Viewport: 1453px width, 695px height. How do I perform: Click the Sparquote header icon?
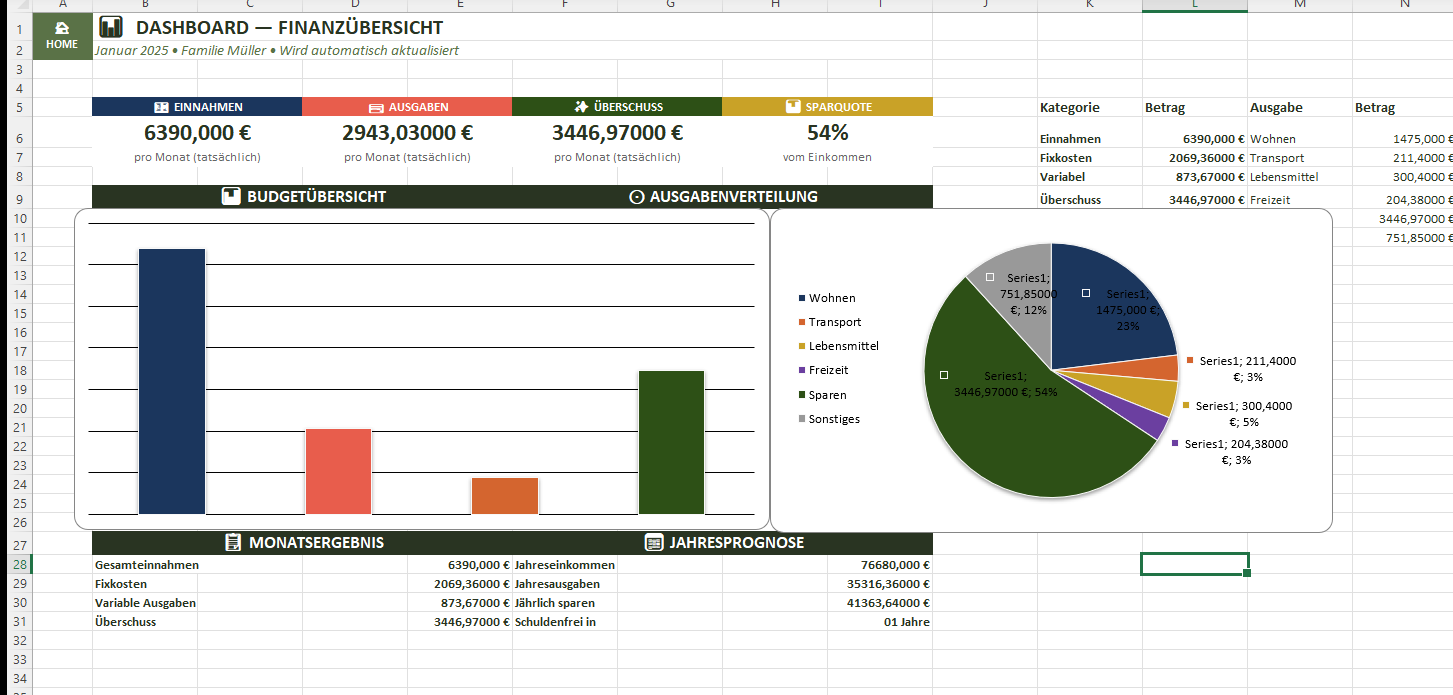(x=793, y=107)
